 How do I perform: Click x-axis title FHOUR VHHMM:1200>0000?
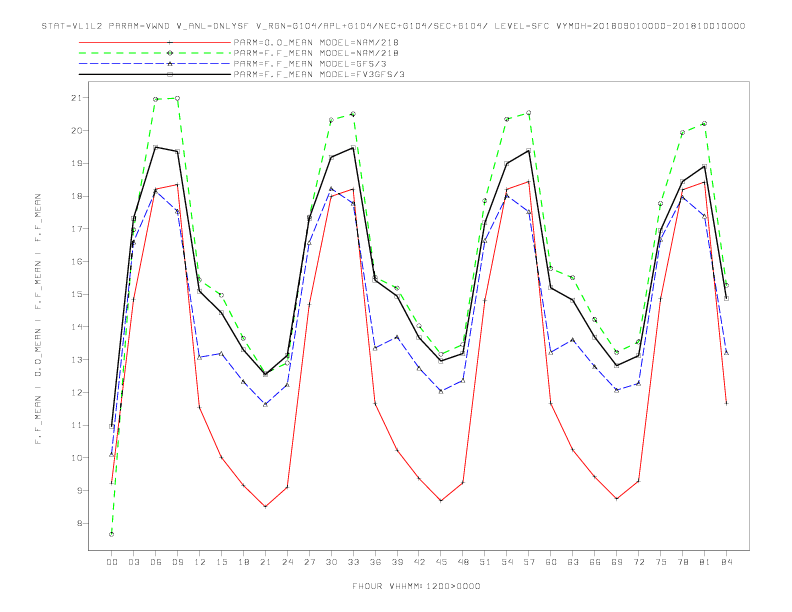(x=416, y=586)
